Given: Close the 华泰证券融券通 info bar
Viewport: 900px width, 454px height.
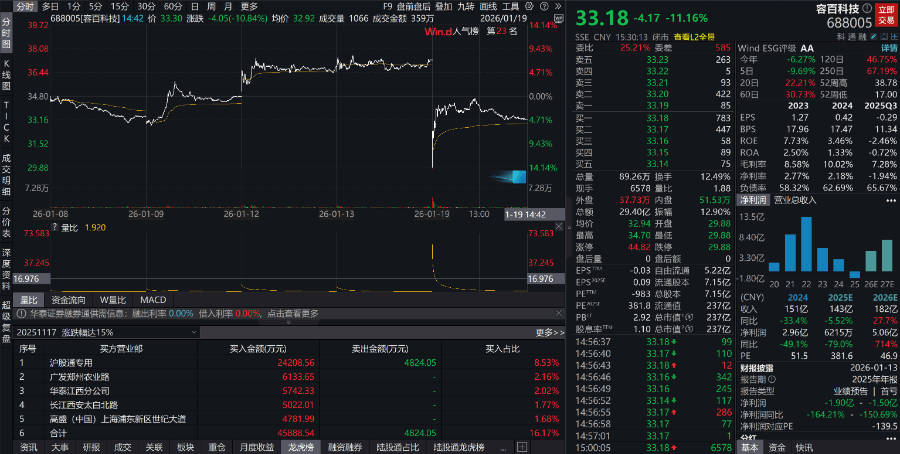Looking at the screenshot, I should click(x=559, y=313).
